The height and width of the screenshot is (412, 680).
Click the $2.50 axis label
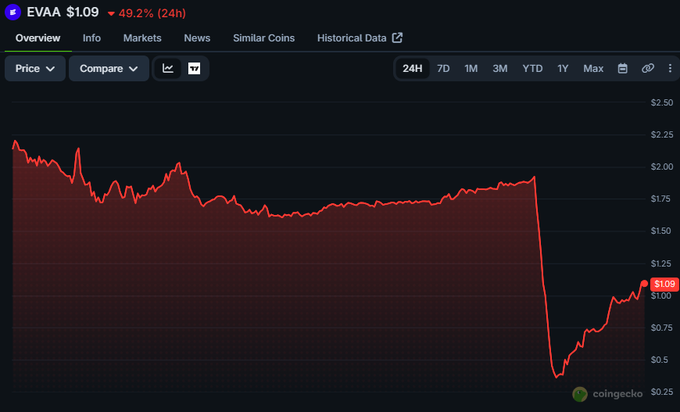pos(662,103)
